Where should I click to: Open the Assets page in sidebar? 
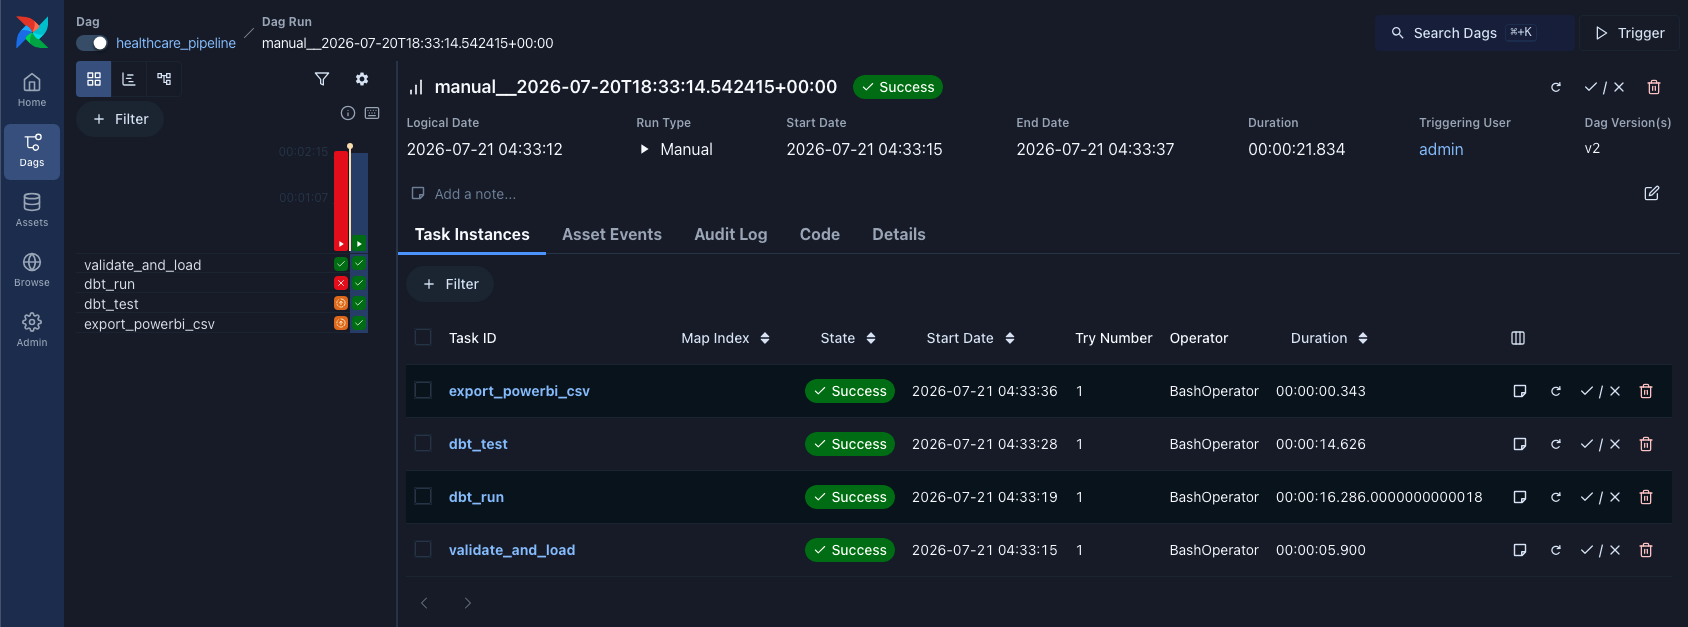[x=32, y=210]
